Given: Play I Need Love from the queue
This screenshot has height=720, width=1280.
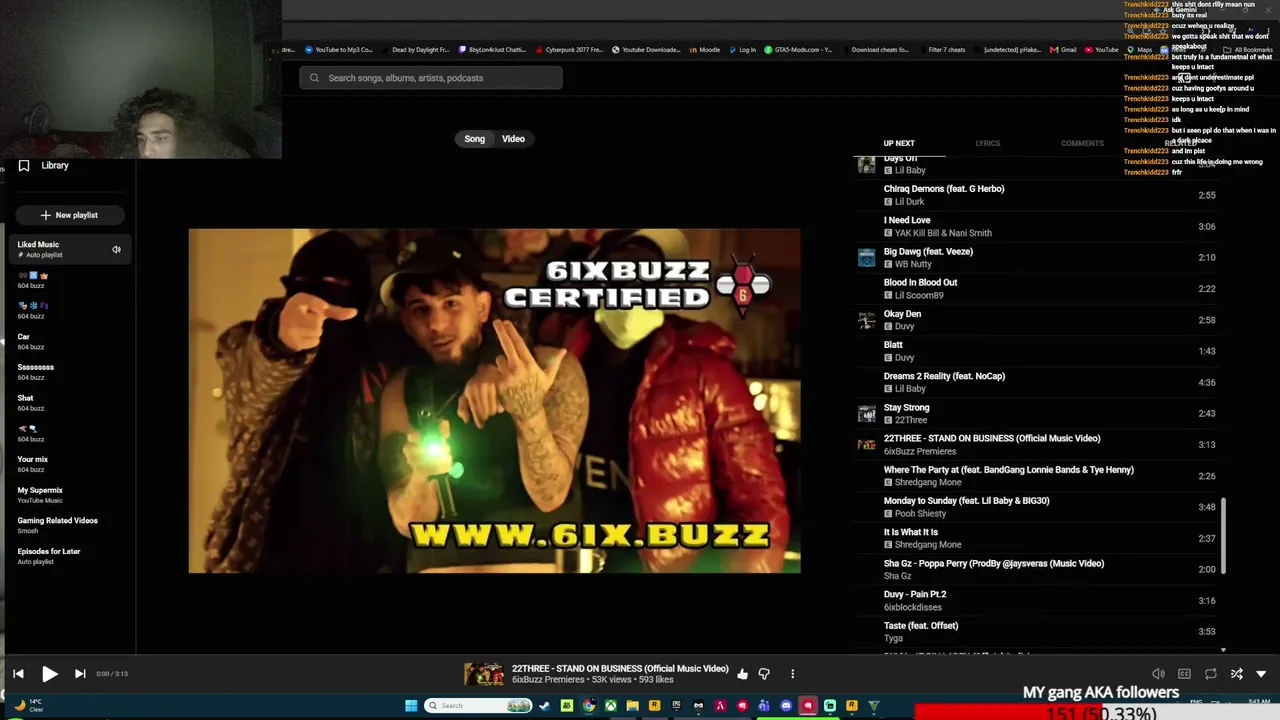Looking at the screenshot, I should pos(1038,226).
